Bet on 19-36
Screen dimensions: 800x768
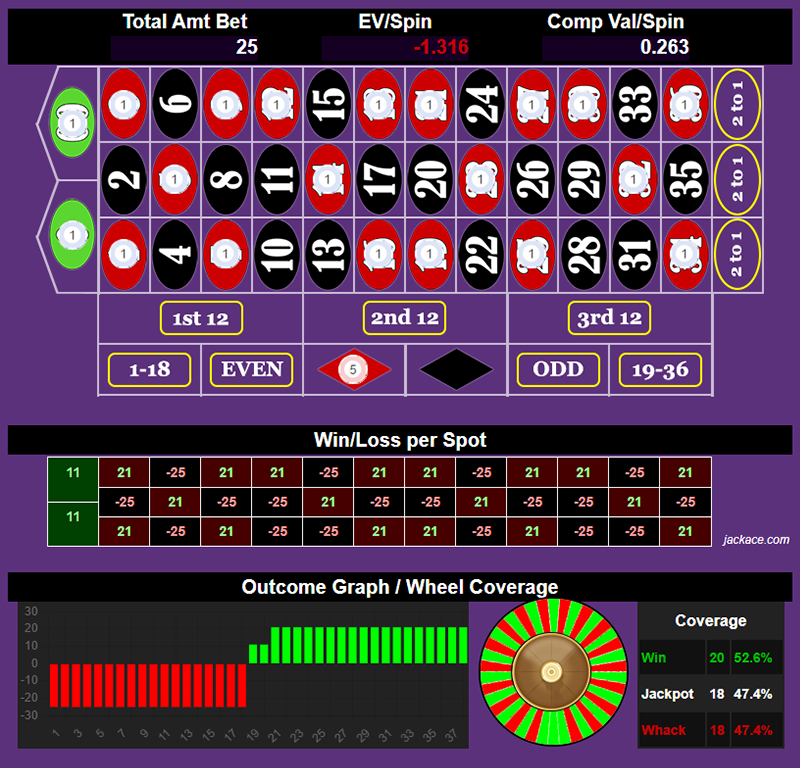(x=660, y=369)
